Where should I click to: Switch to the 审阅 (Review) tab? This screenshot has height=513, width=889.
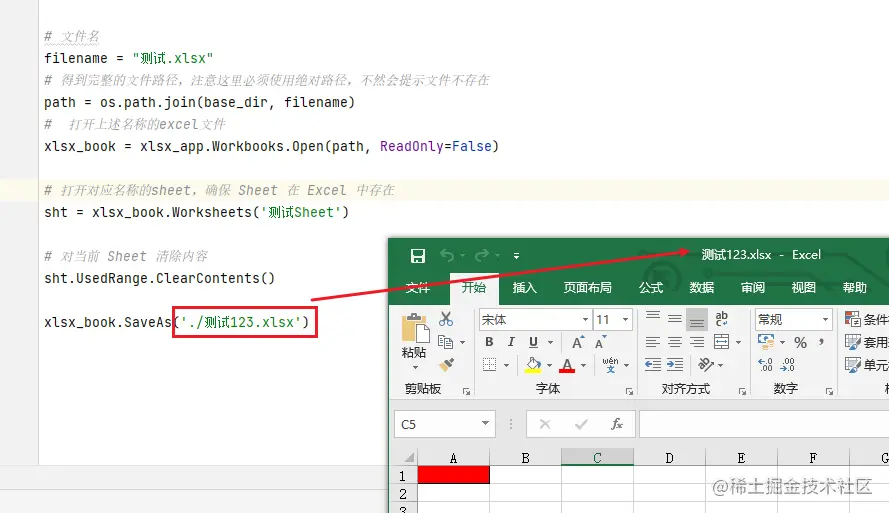click(753, 287)
